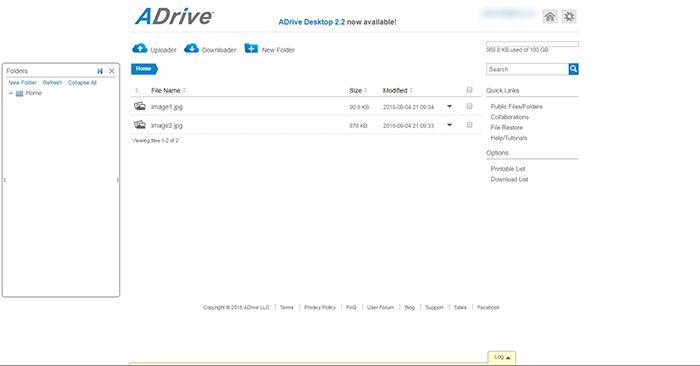This screenshot has height=366, width=700.
Task: Expand the Log panel
Action: tap(502, 357)
